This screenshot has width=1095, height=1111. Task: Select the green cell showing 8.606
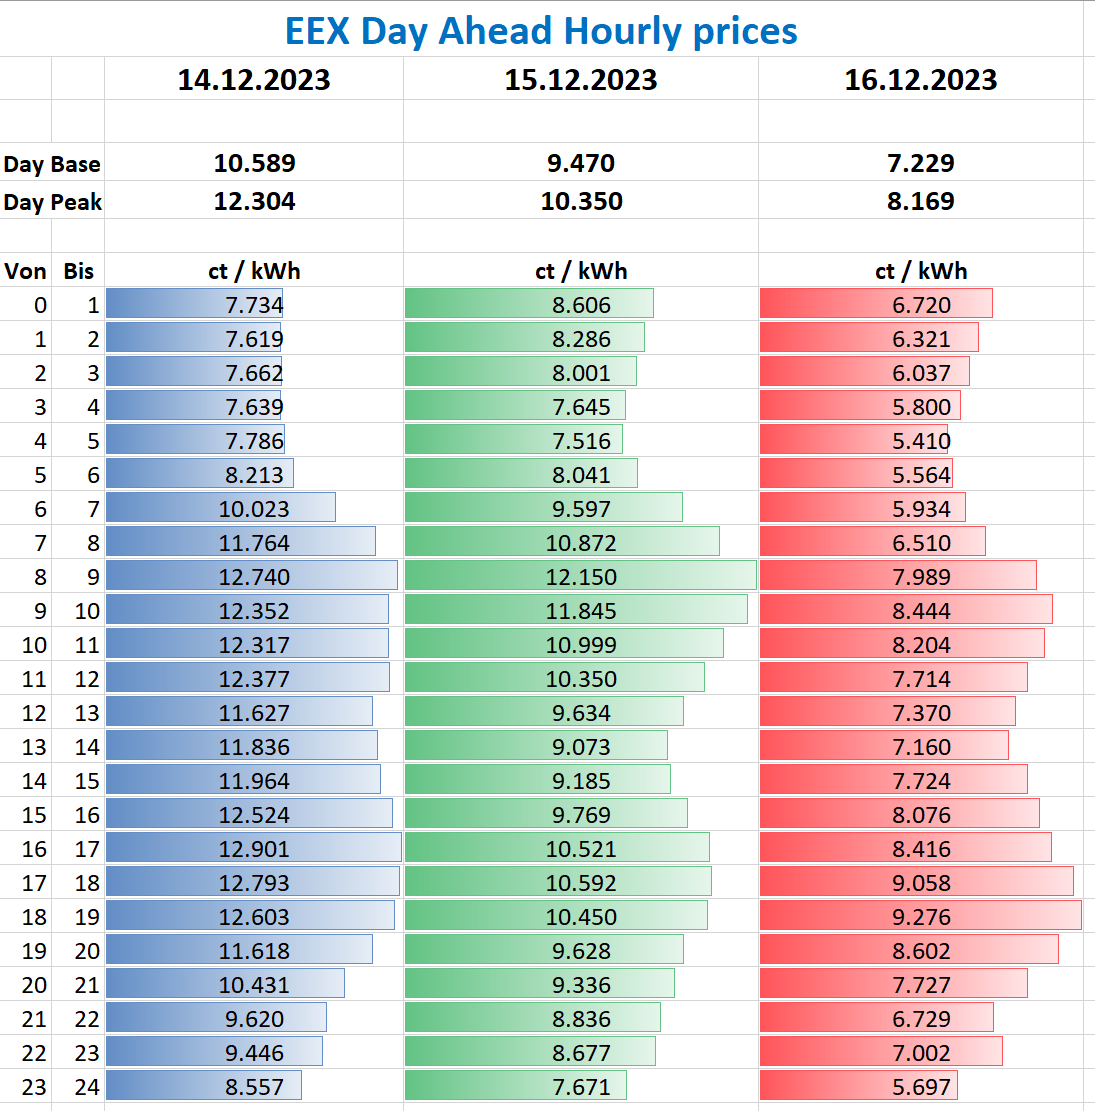pos(580,304)
